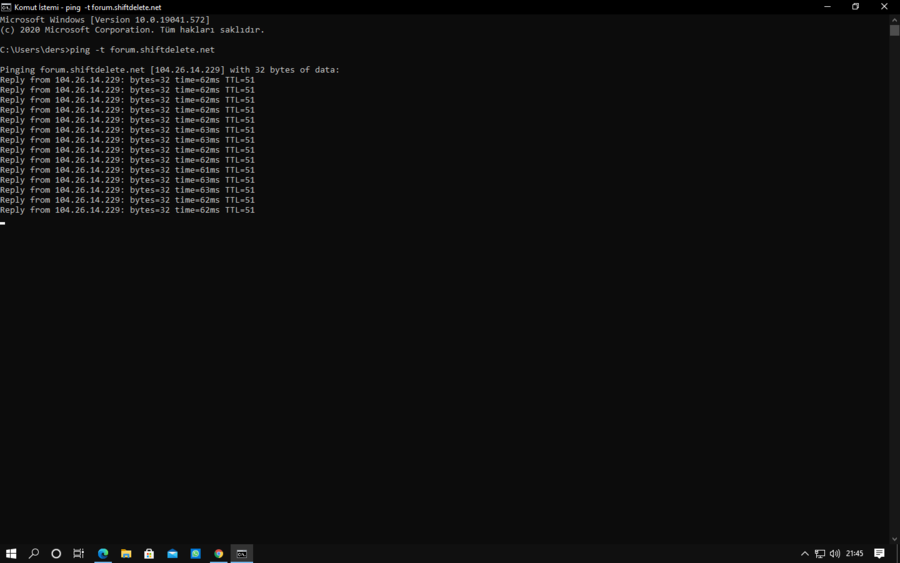The height and width of the screenshot is (563, 900).
Task: Click the 'ping -t forum.shiftdelete.net' command line
Action: (x=107, y=50)
